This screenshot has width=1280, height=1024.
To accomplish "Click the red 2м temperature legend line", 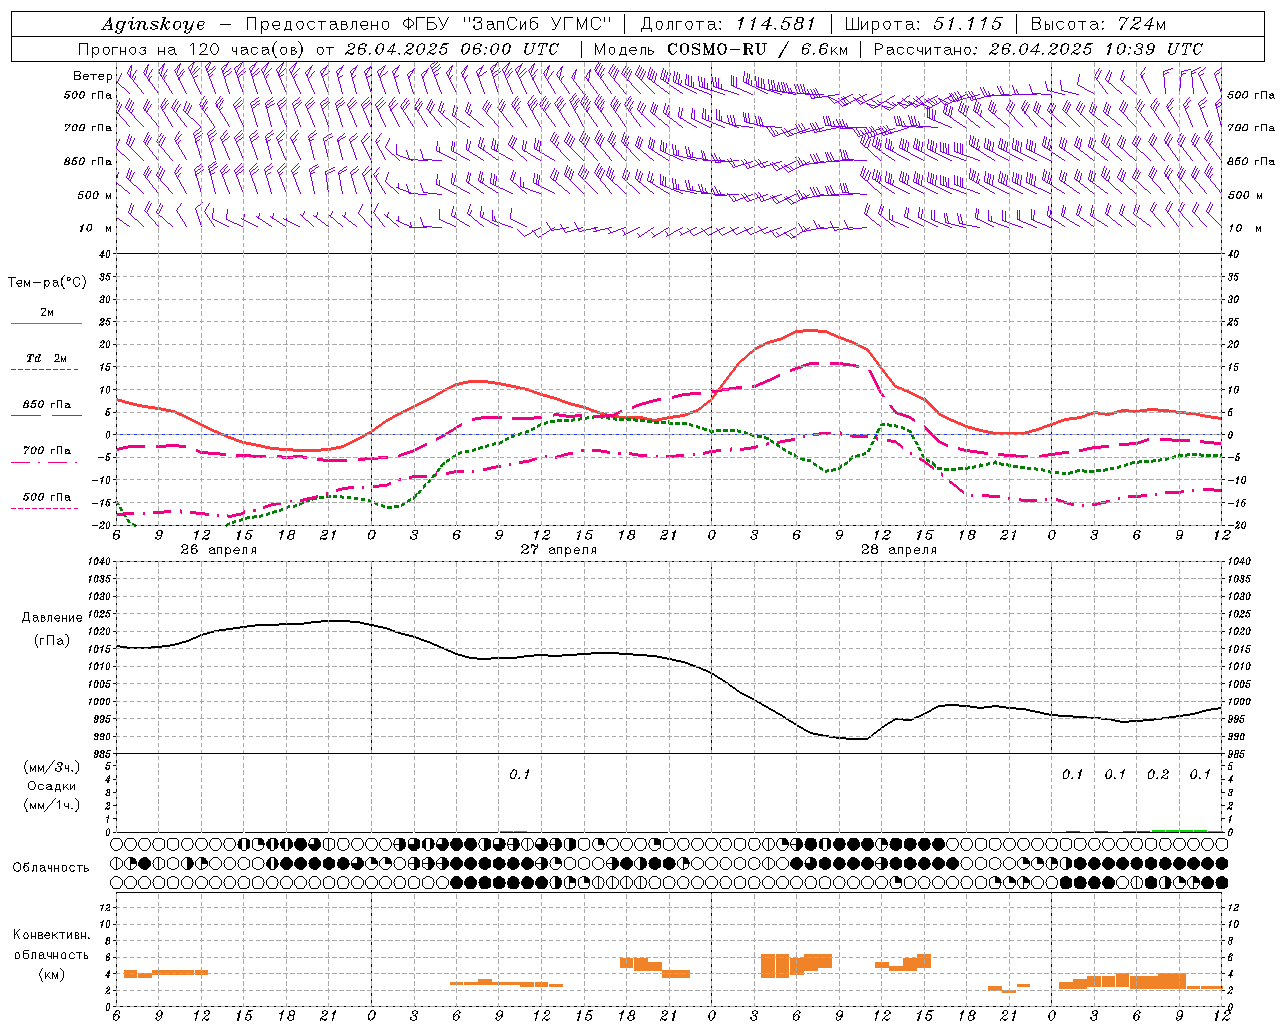I will click(x=46, y=323).
